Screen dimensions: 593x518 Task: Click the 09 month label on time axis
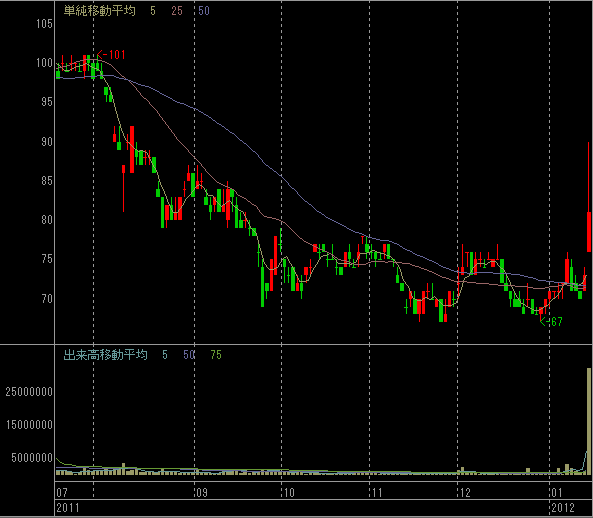(202, 493)
